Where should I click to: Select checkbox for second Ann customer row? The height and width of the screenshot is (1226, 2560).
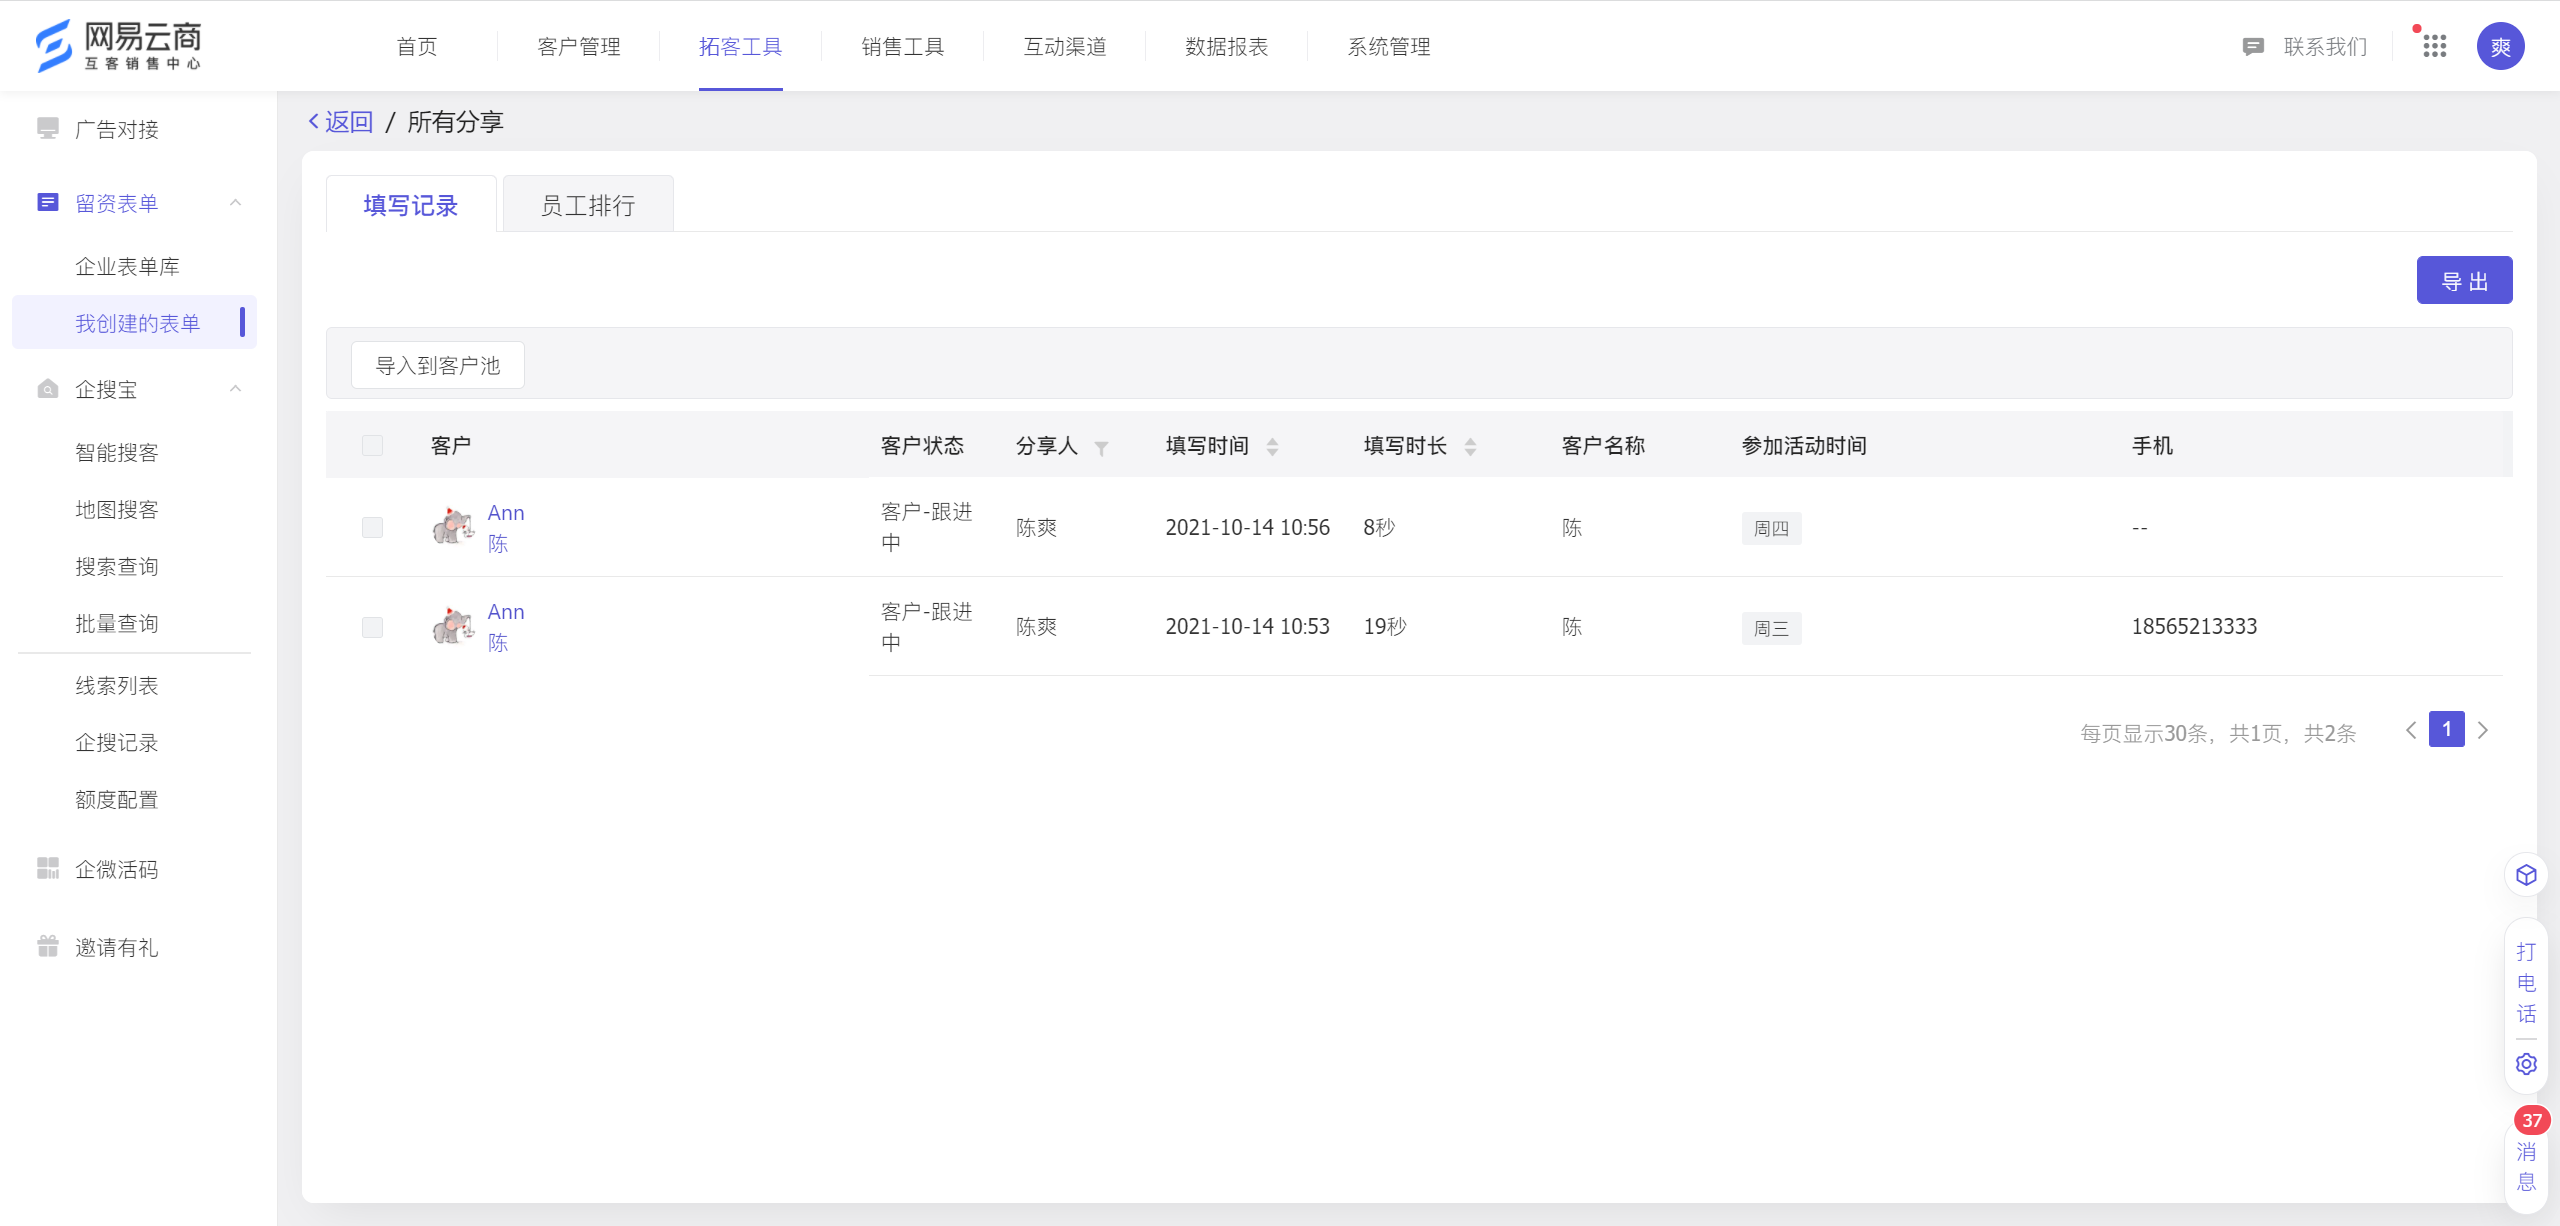[371, 625]
